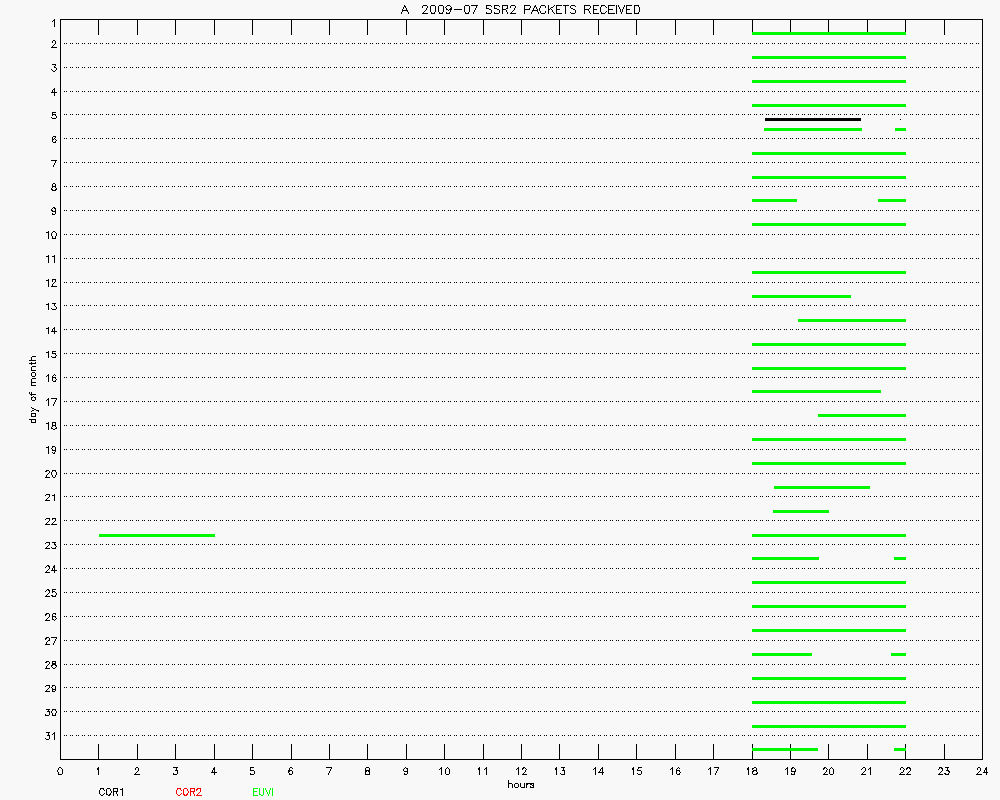Click the green bar spanning hours 1 to 4
The height and width of the screenshot is (800, 1000).
point(157,535)
